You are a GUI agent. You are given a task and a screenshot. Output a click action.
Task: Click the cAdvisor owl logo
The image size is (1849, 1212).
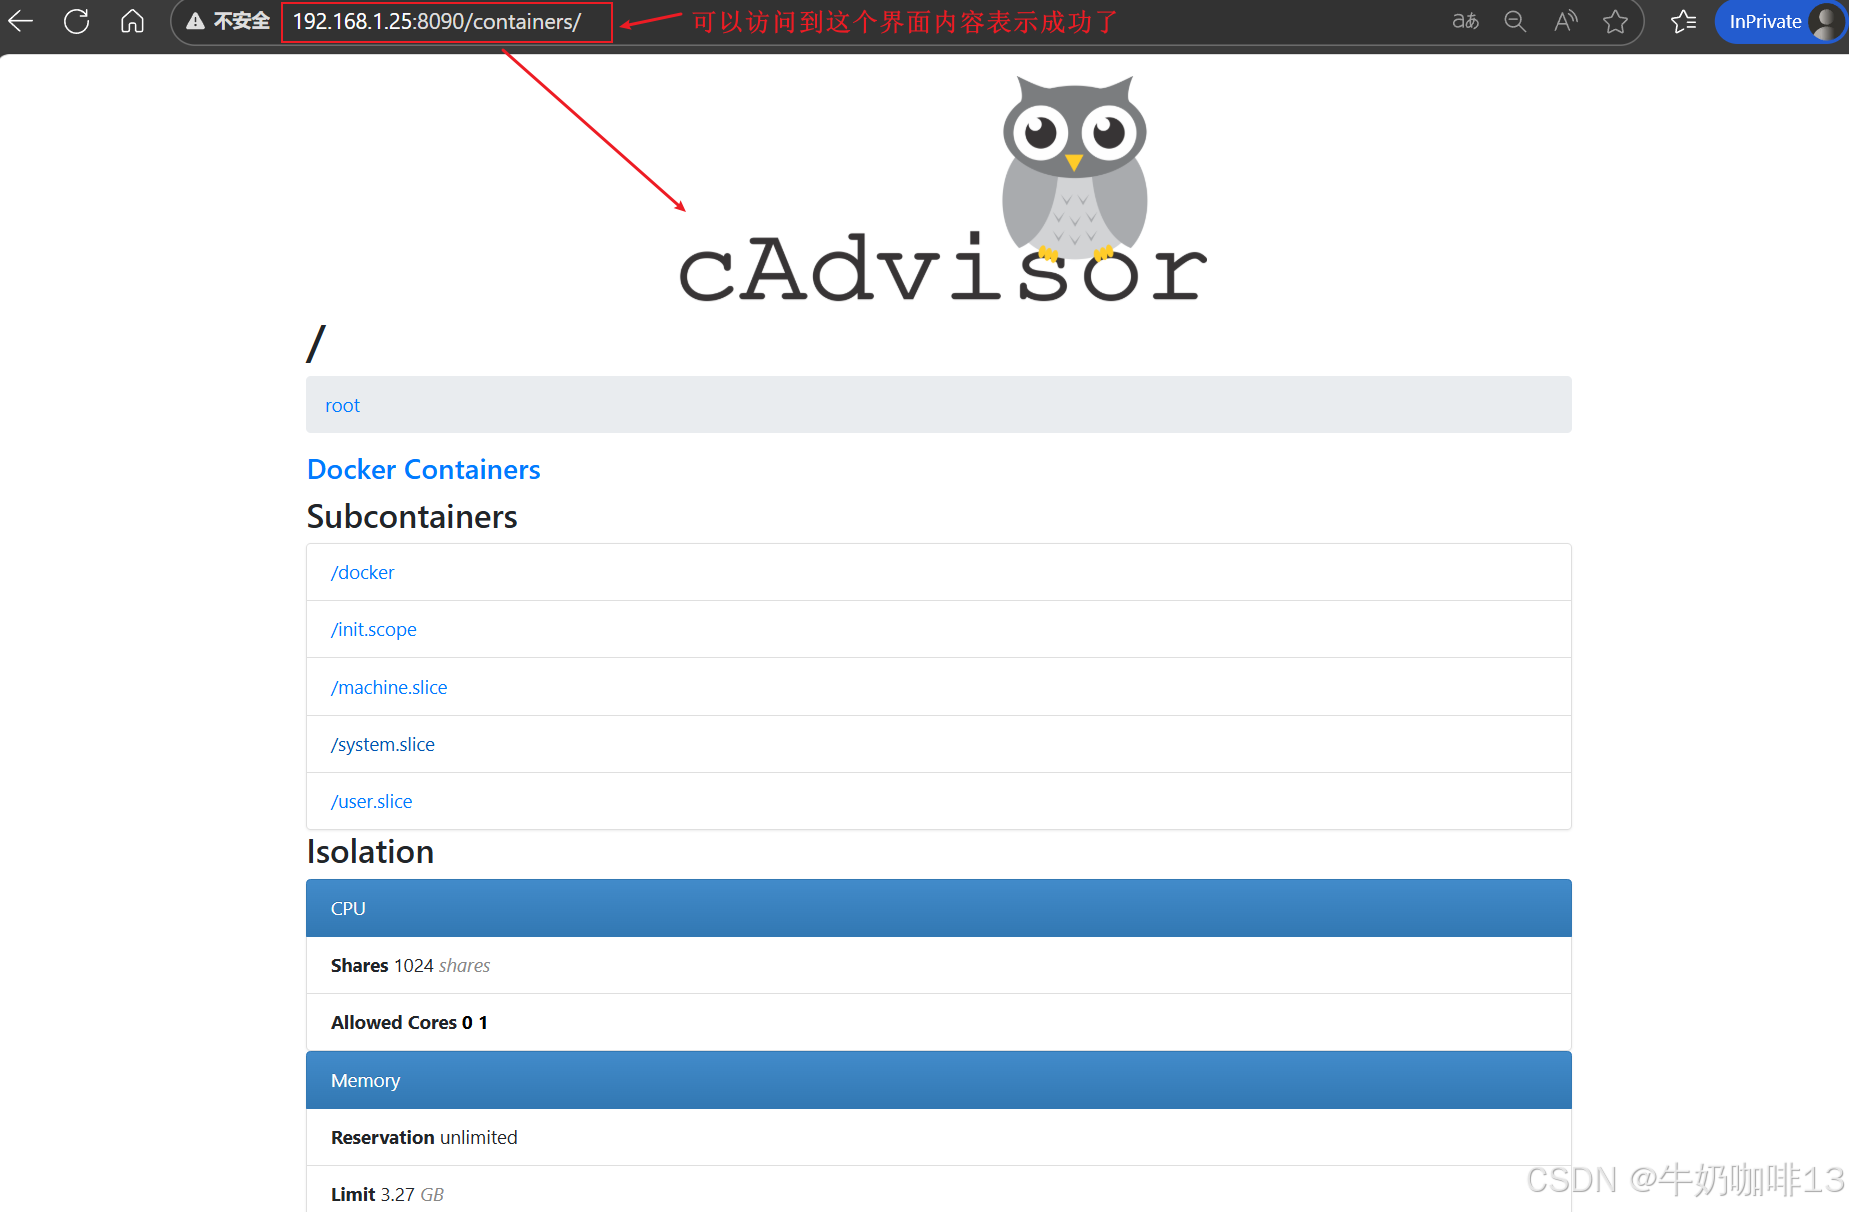coord(943,189)
